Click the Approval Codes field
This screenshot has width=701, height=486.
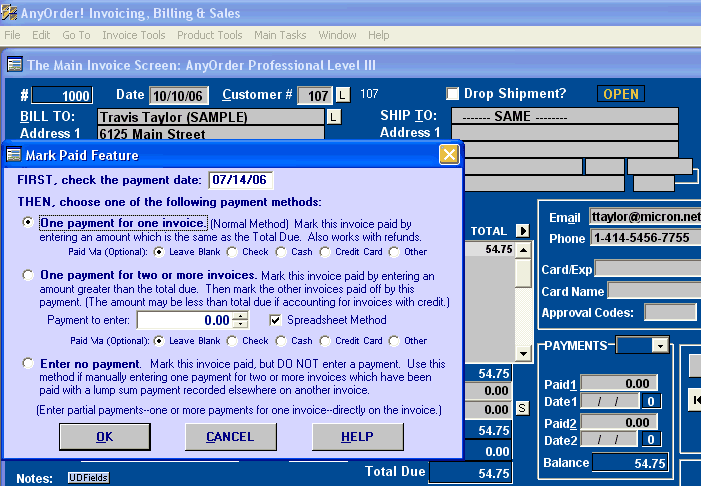670,312
